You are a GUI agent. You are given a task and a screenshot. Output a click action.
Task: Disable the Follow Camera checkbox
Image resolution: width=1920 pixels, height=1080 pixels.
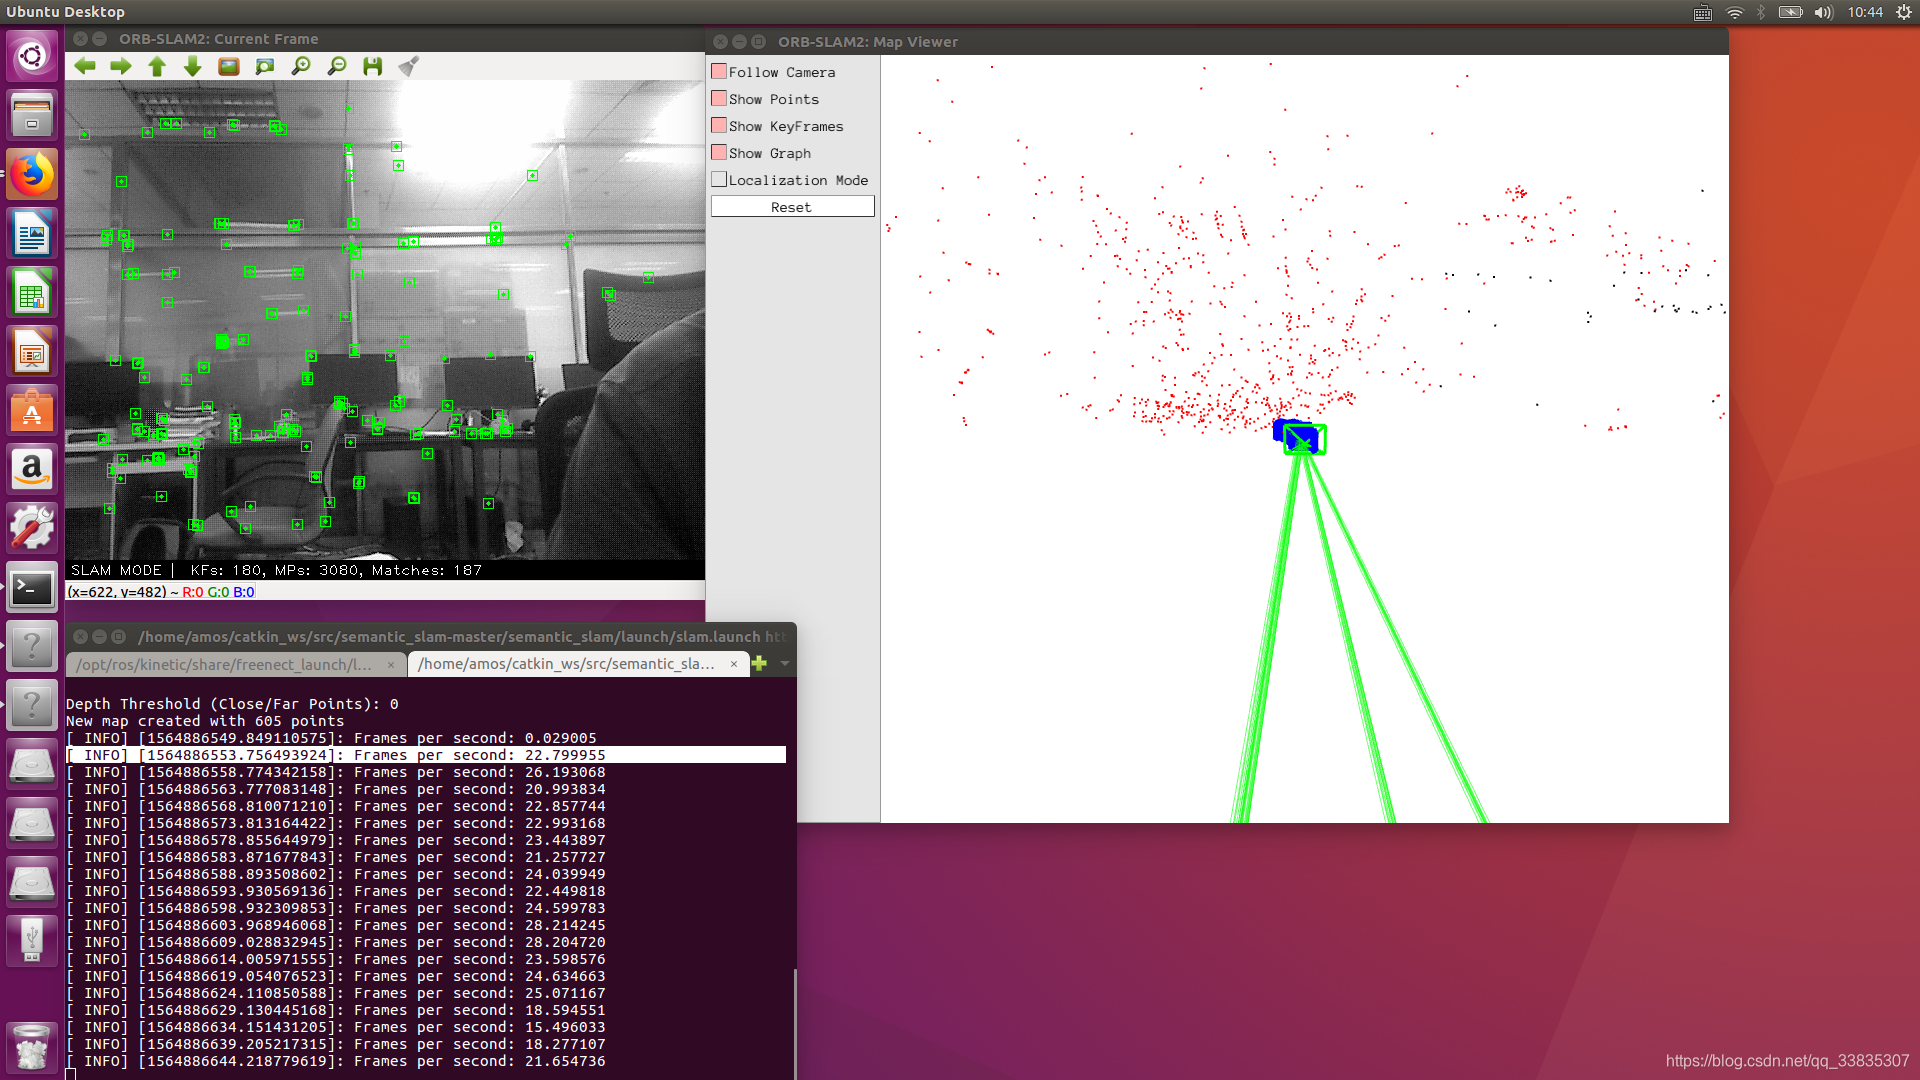719,70
